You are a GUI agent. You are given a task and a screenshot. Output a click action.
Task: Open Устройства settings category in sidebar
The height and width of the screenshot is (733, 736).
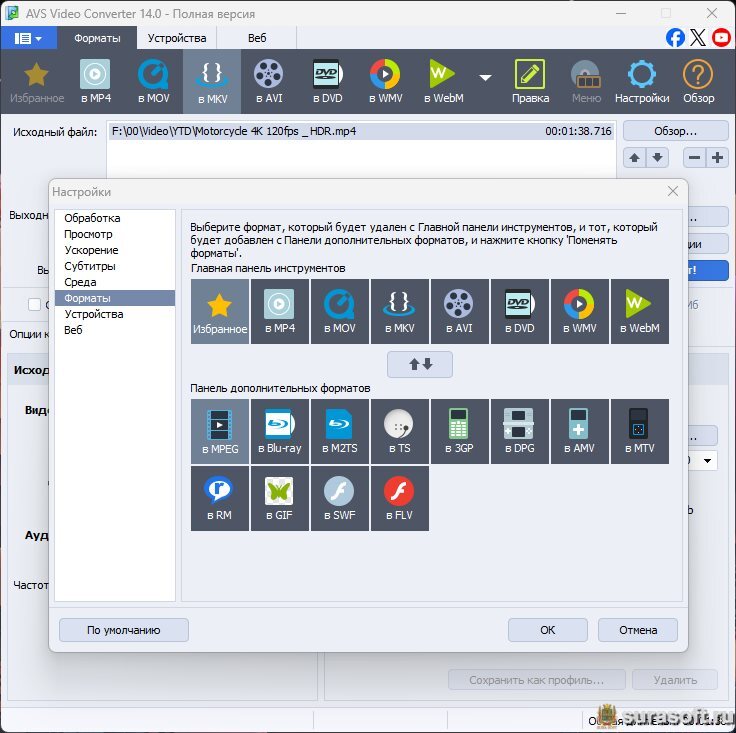[x=115, y=314]
